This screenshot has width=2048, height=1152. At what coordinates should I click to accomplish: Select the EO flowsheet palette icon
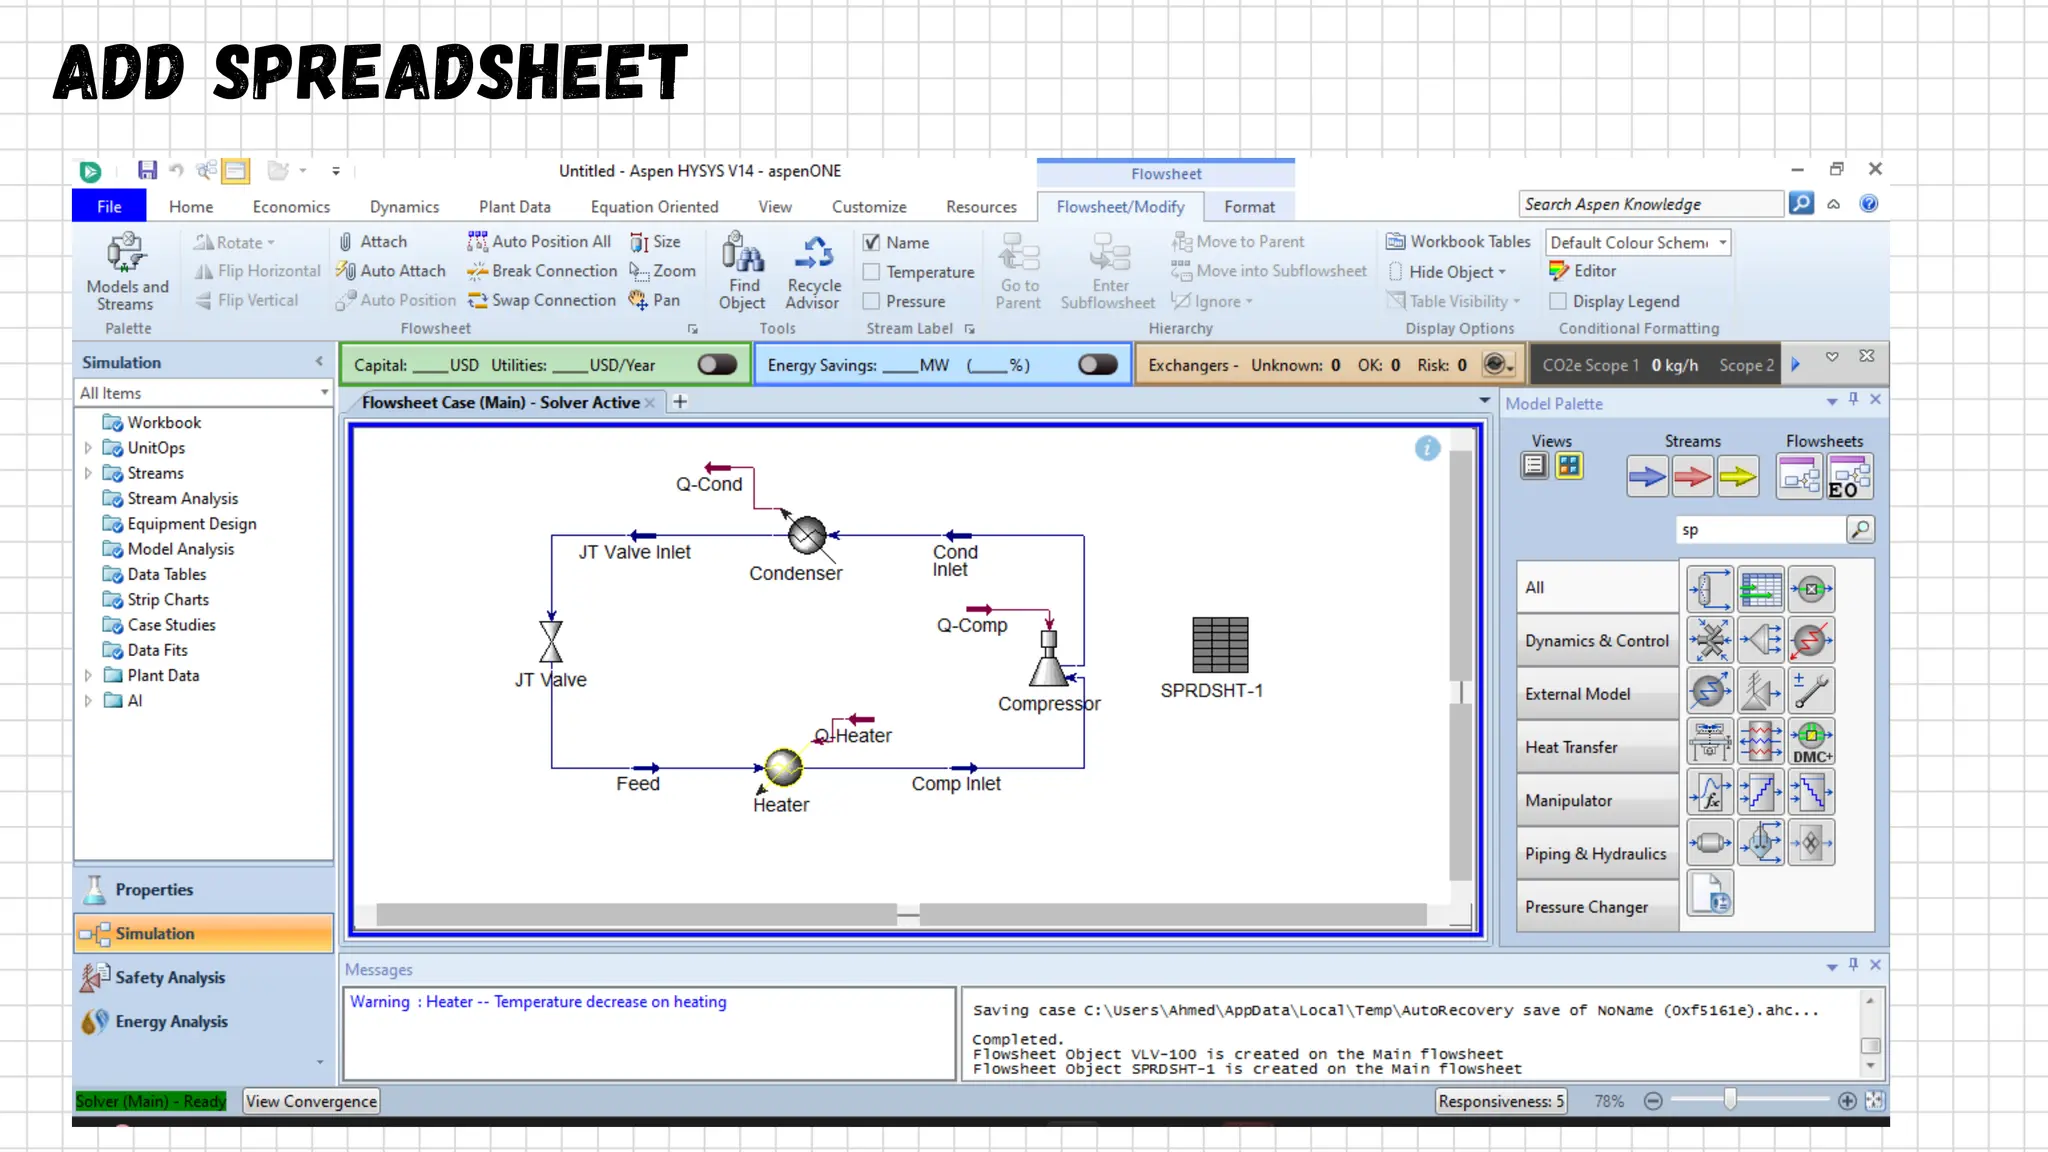pos(1849,477)
